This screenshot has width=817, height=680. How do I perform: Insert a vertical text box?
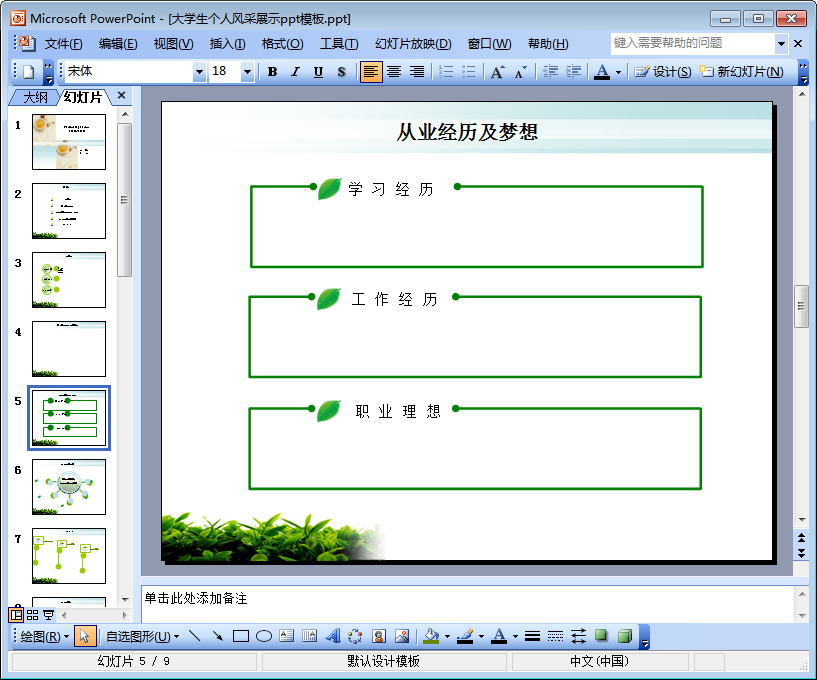click(x=310, y=636)
